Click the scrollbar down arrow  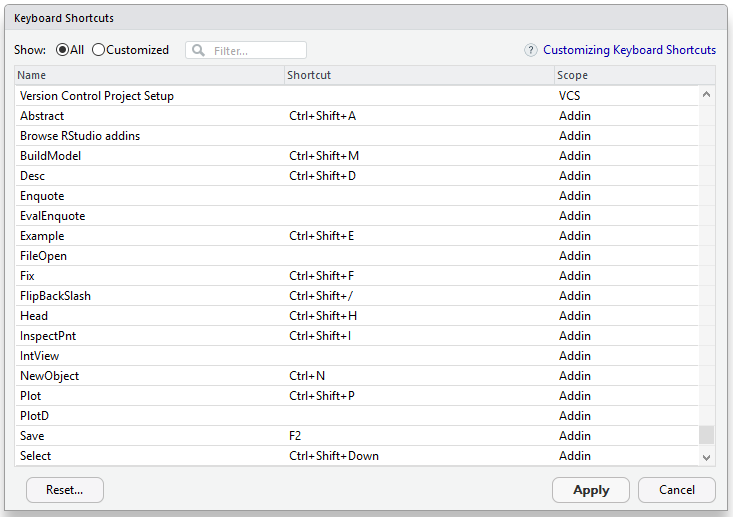pyautogui.click(x=707, y=457)
